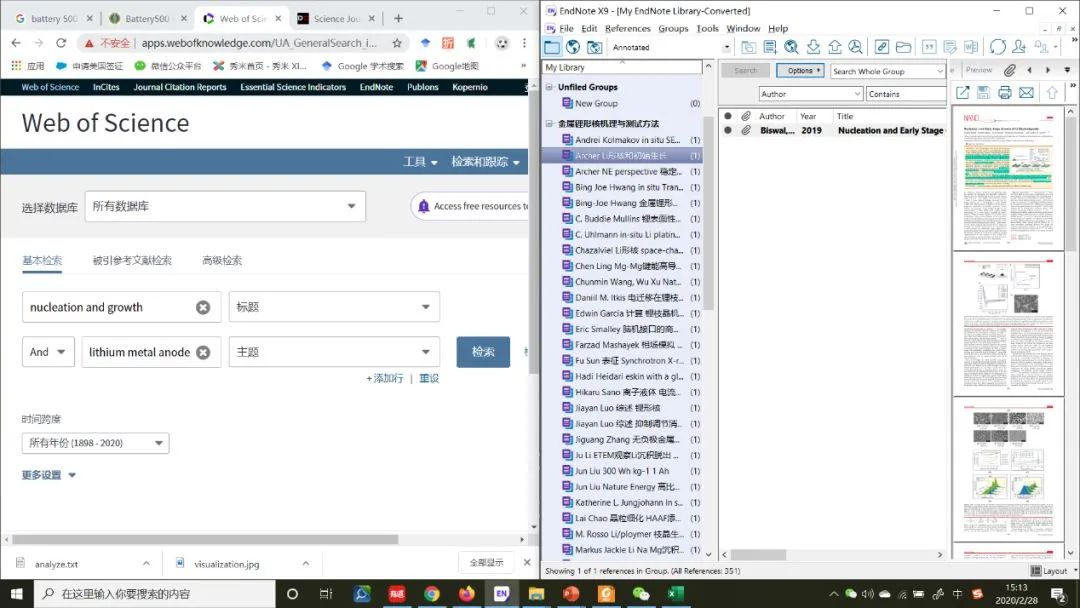Collapse the Unfiled Groups tree section
The width and height of the screenshot is (1080, 608).
tap(549, 88)
